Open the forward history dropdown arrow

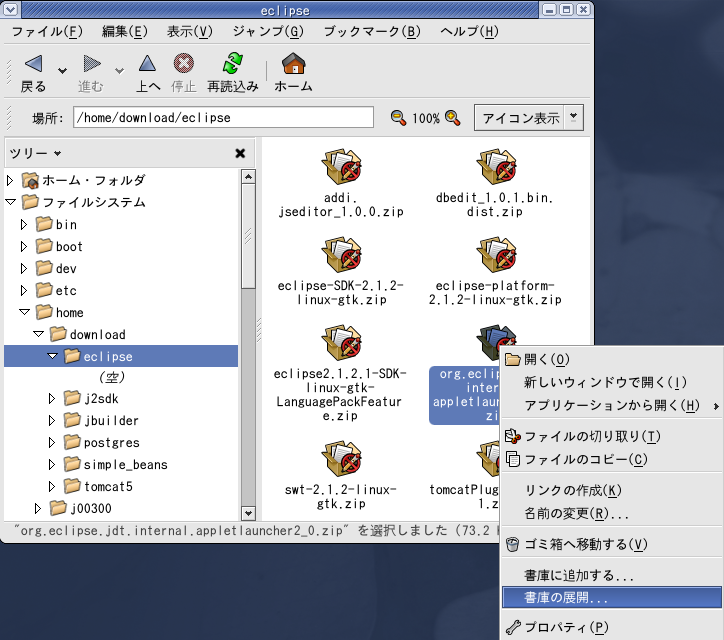pos(120,71)
